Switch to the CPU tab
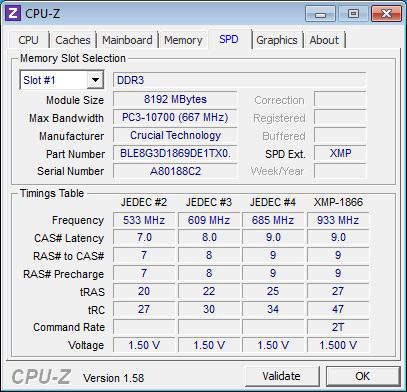This screenshot has width=407, height=392. [x=28, y=40]
